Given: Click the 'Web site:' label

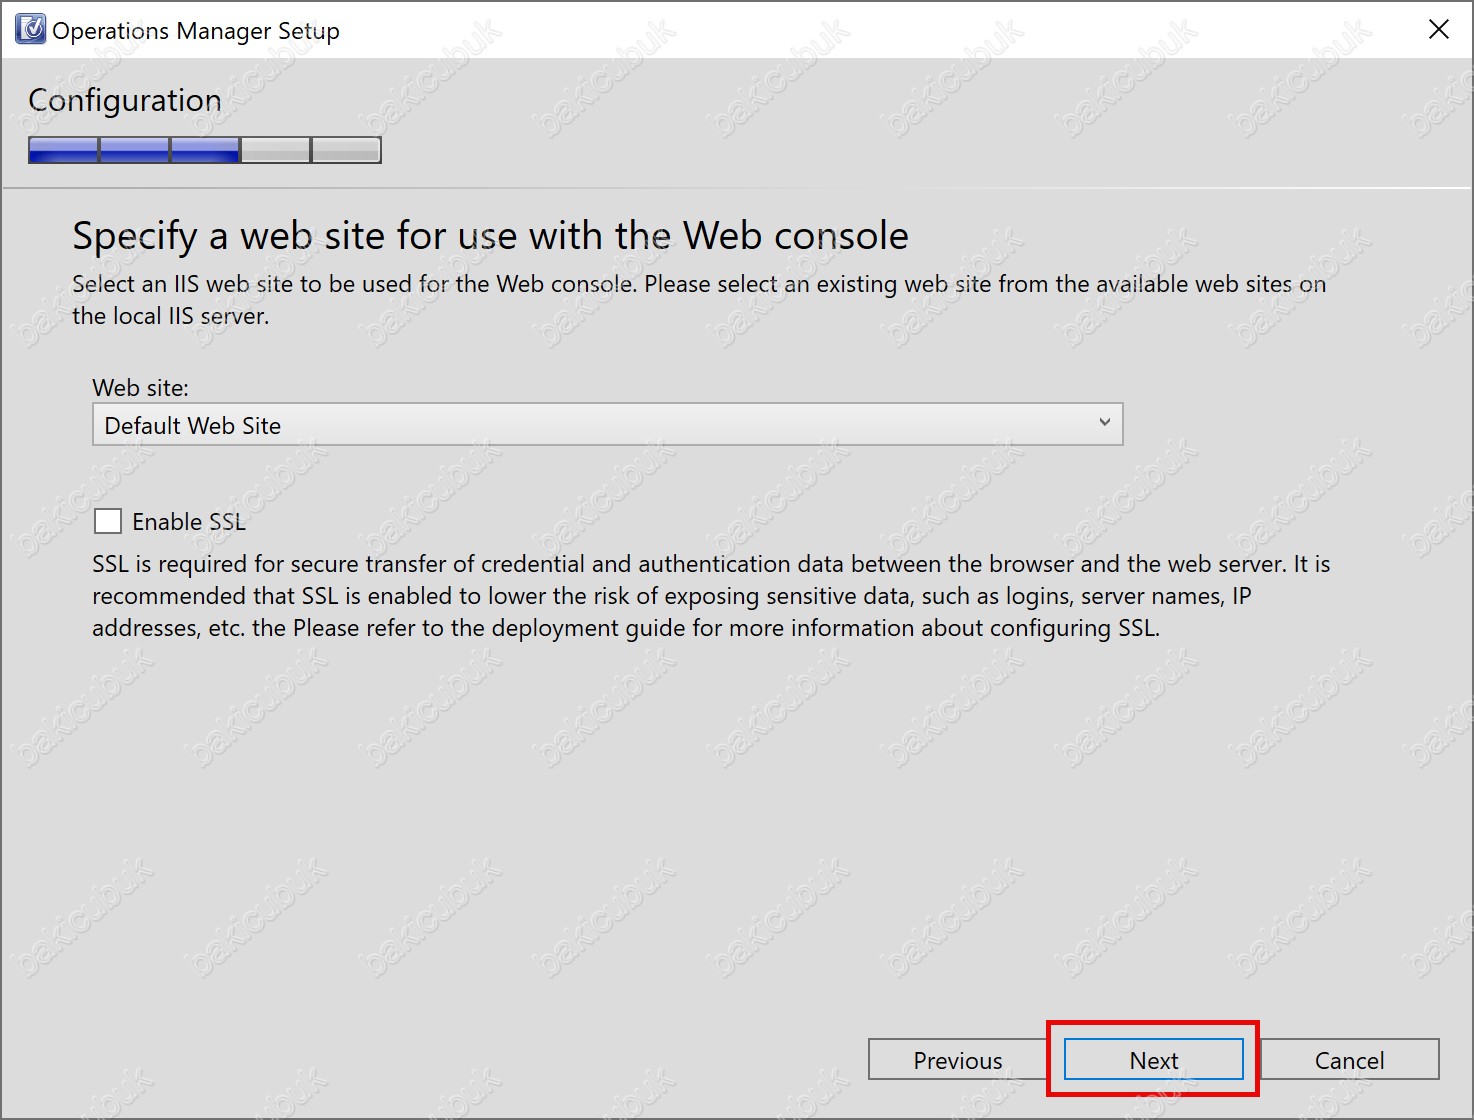Looking at the screenshot, I should [140, 387].
